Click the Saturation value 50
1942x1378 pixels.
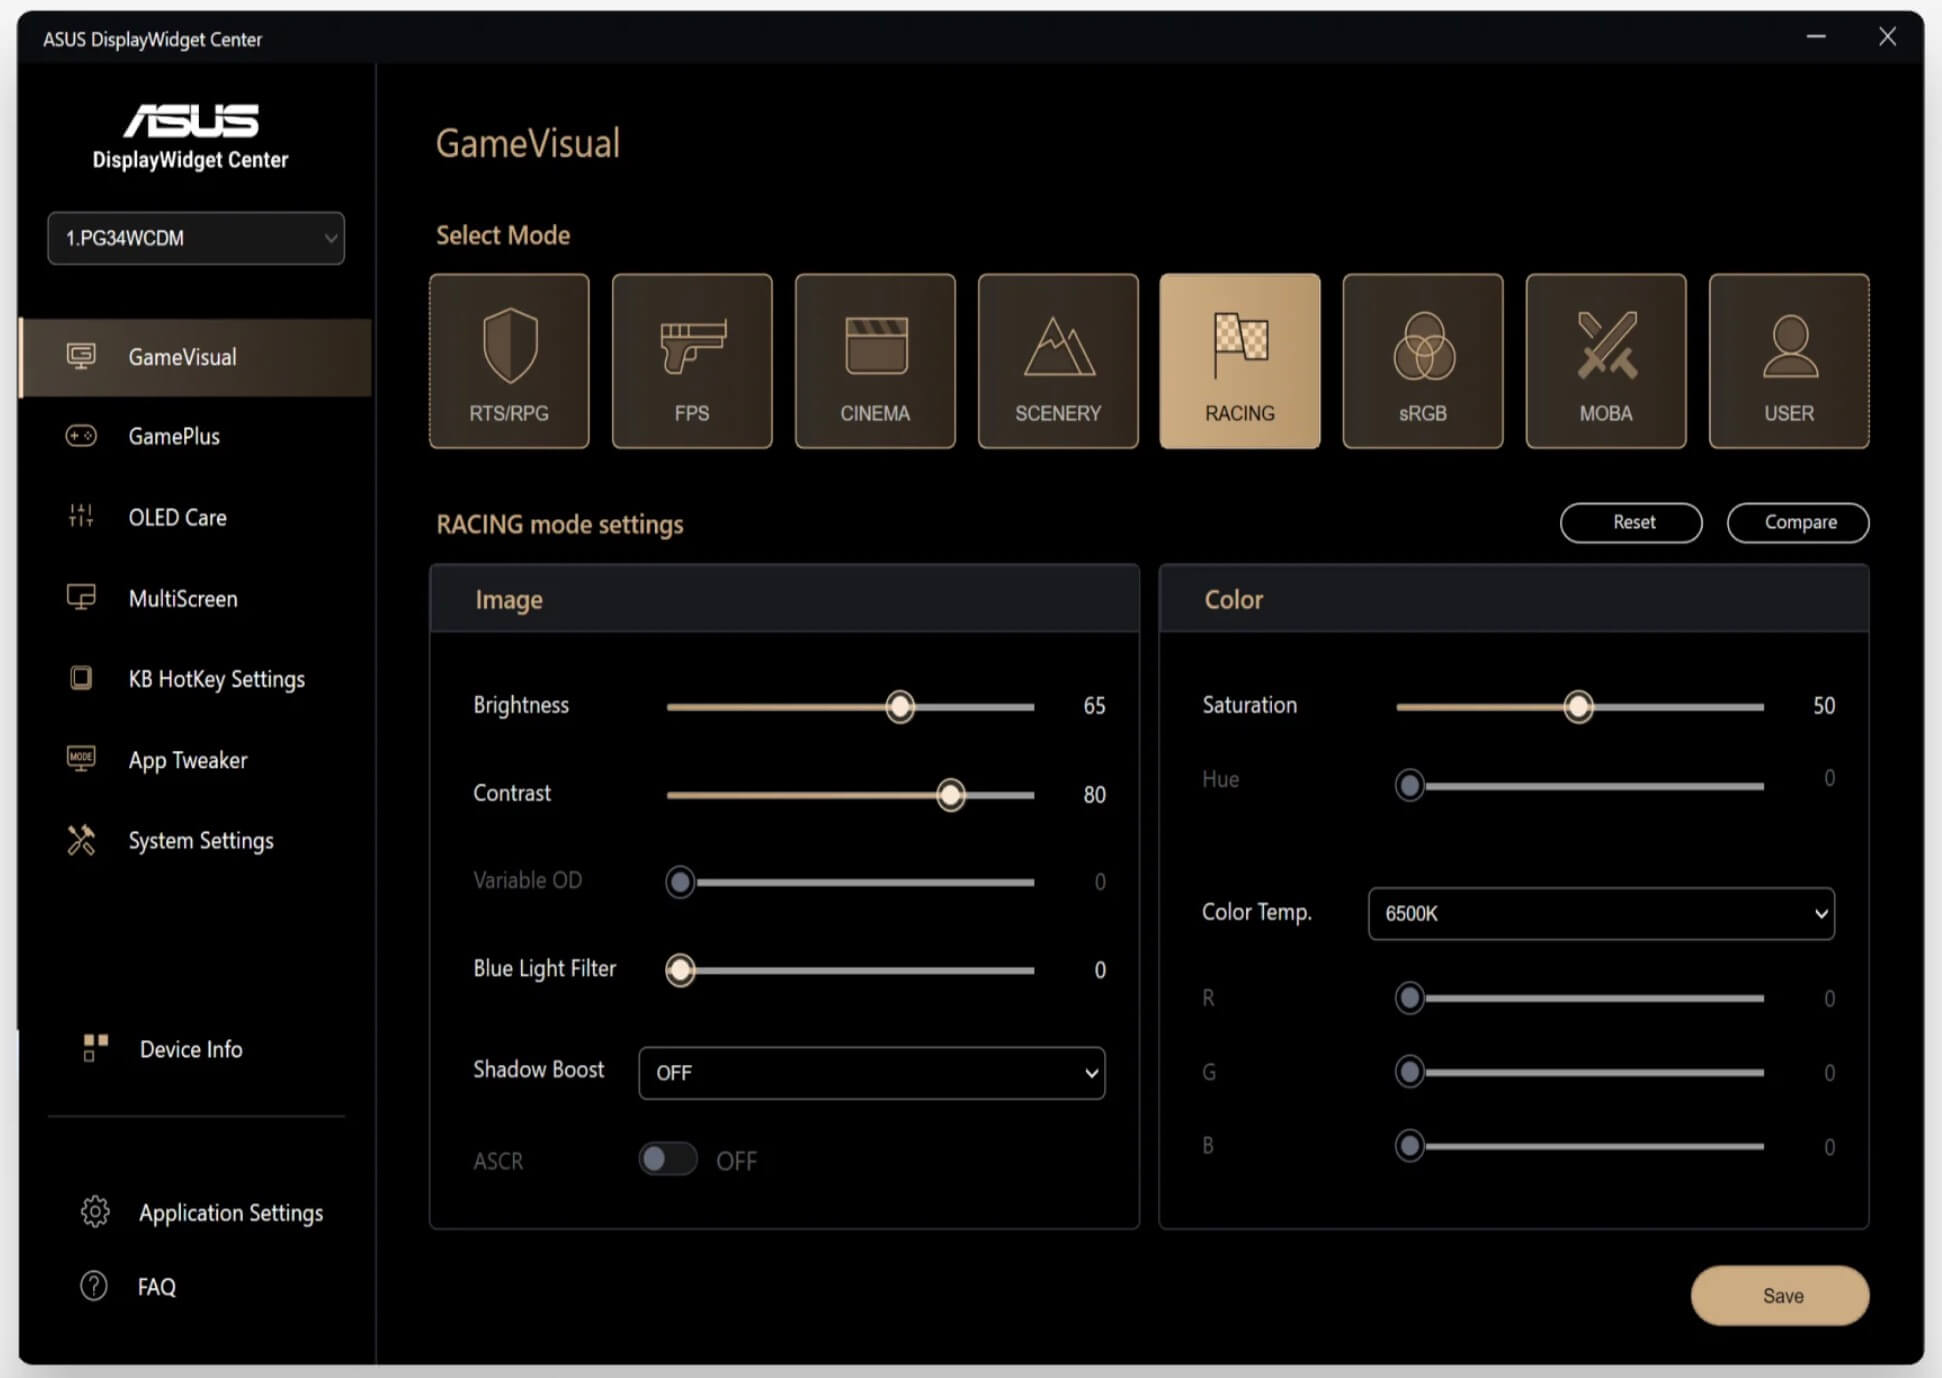[x=1824, y=706]
